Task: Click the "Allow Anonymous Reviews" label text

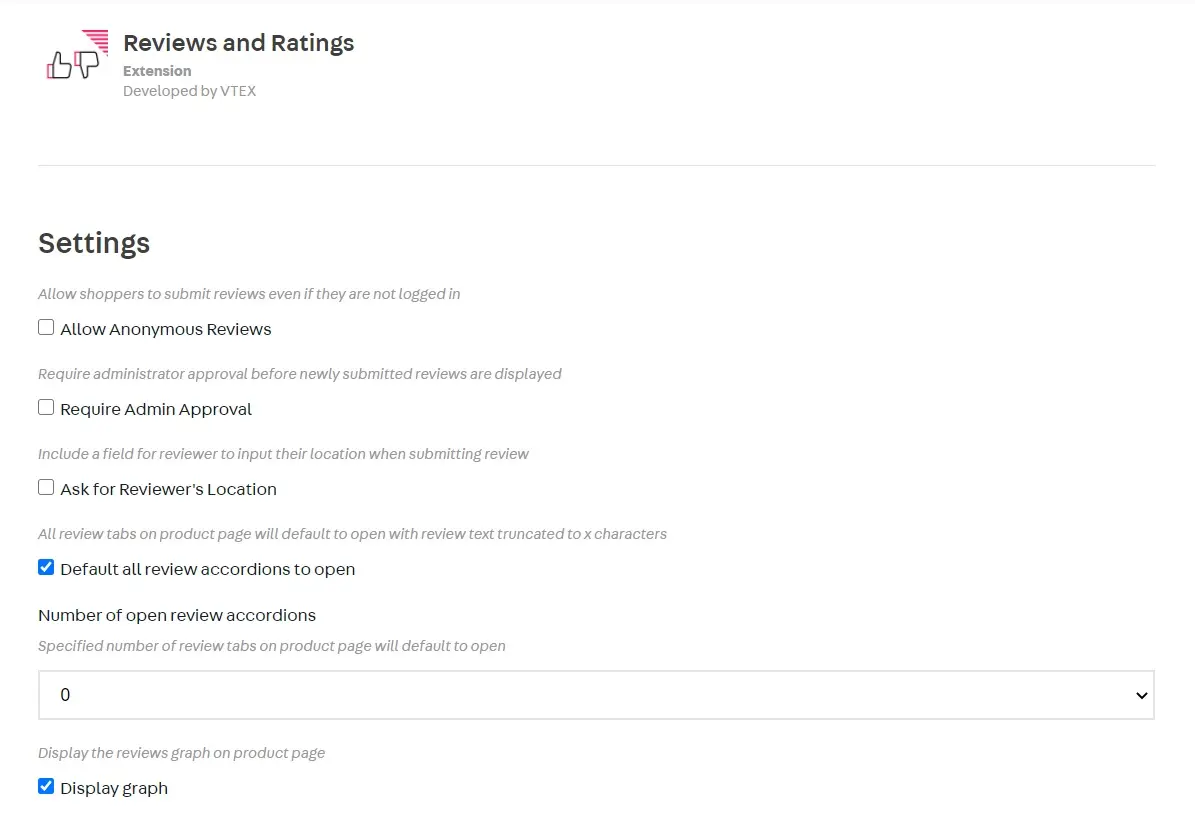Action: tap(166, 329)
